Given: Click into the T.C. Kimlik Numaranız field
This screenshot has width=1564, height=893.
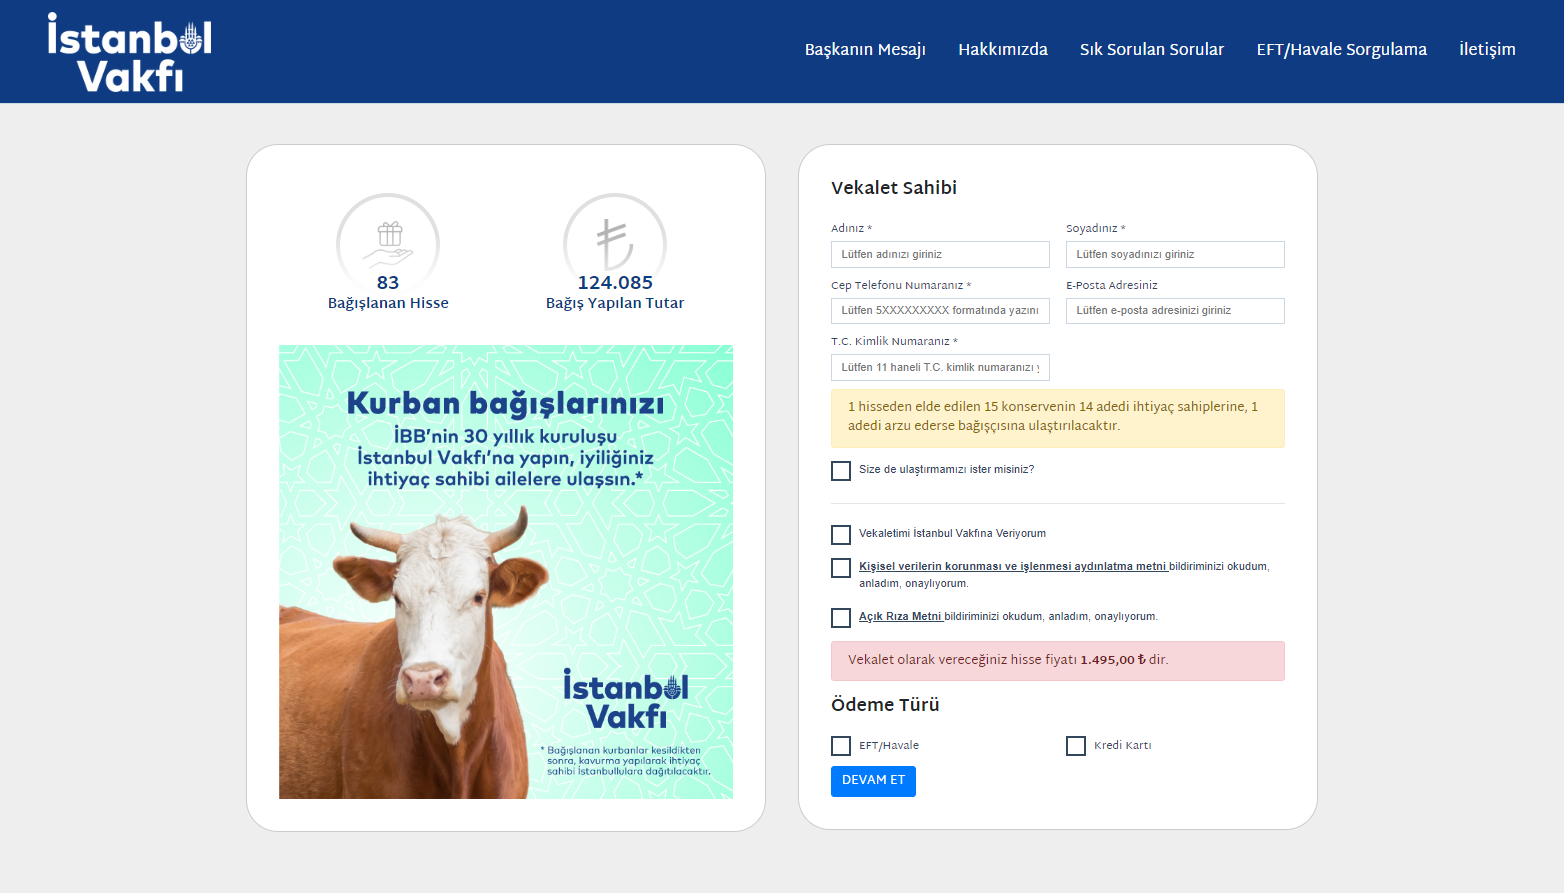Looking at the screenshot, I should click(x=940, y=368).
